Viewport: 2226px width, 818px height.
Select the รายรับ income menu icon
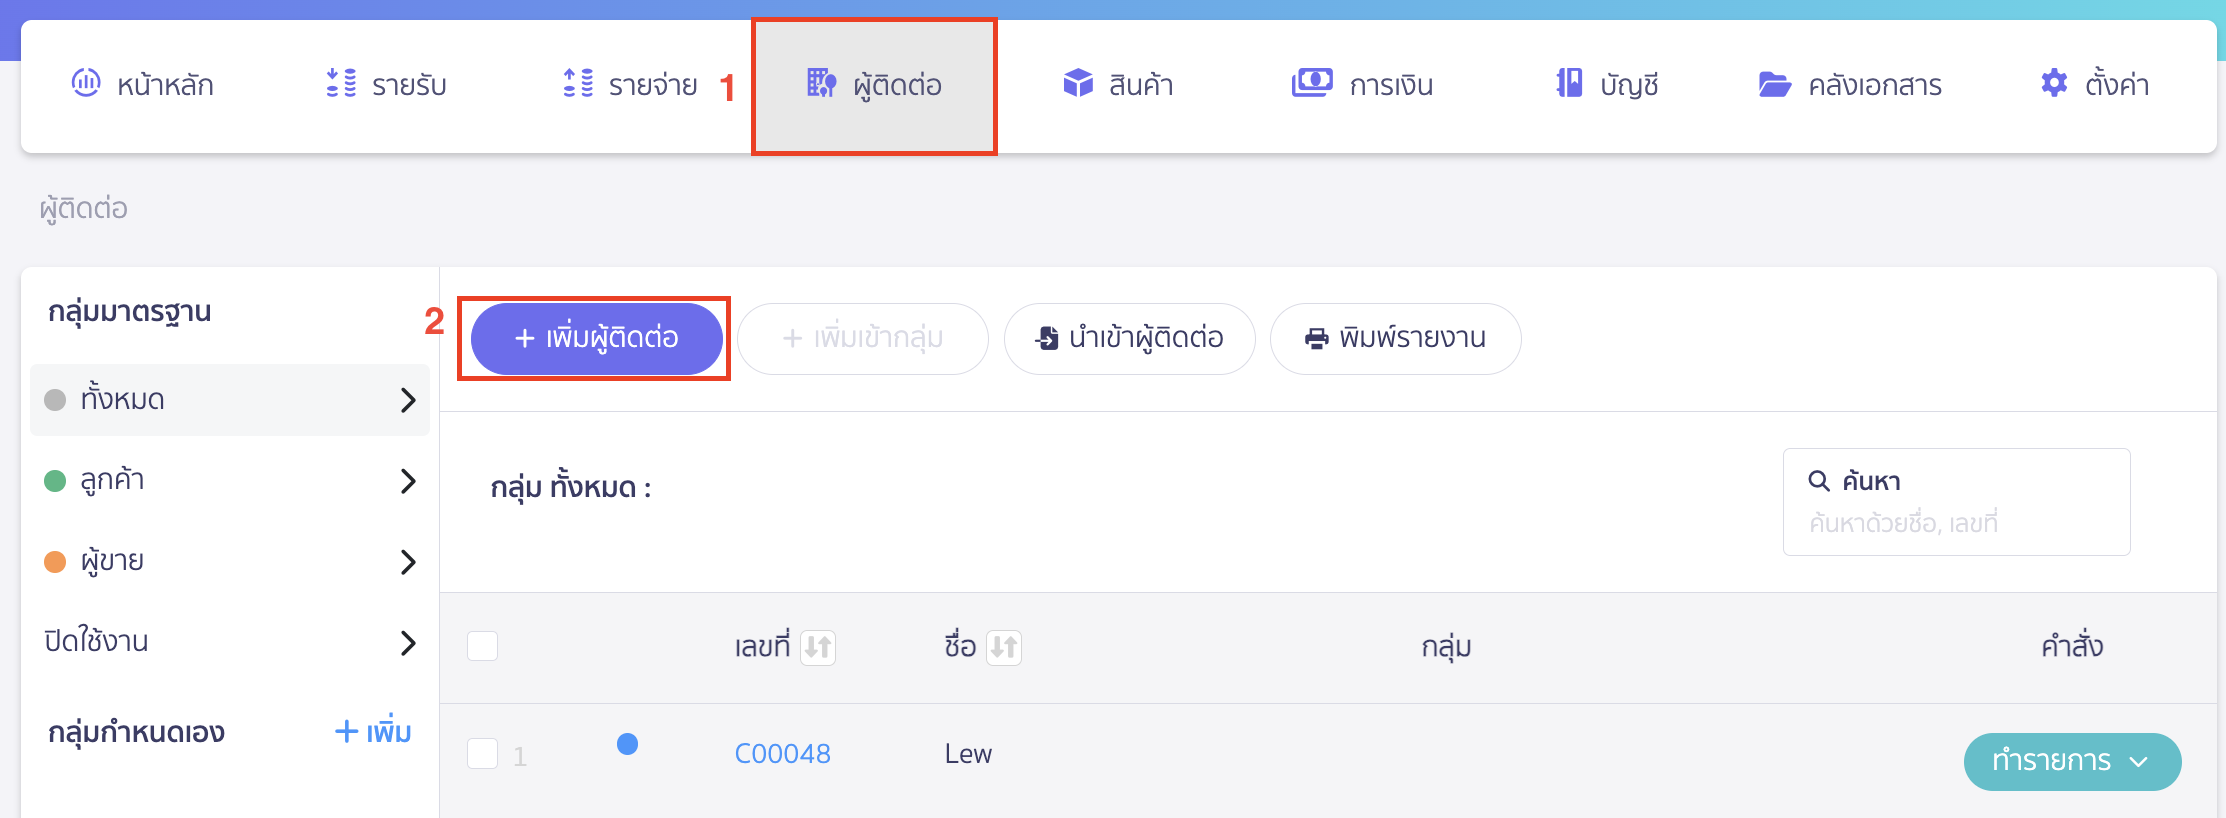340,84
